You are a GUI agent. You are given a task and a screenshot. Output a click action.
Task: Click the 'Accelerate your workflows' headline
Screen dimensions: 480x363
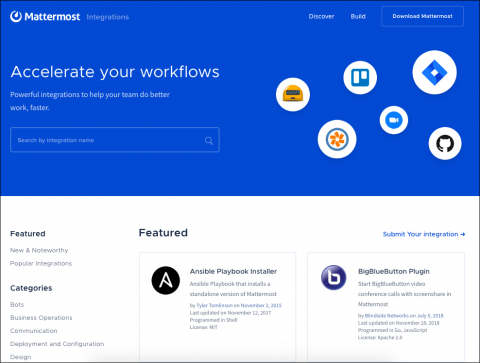(115, 72)
